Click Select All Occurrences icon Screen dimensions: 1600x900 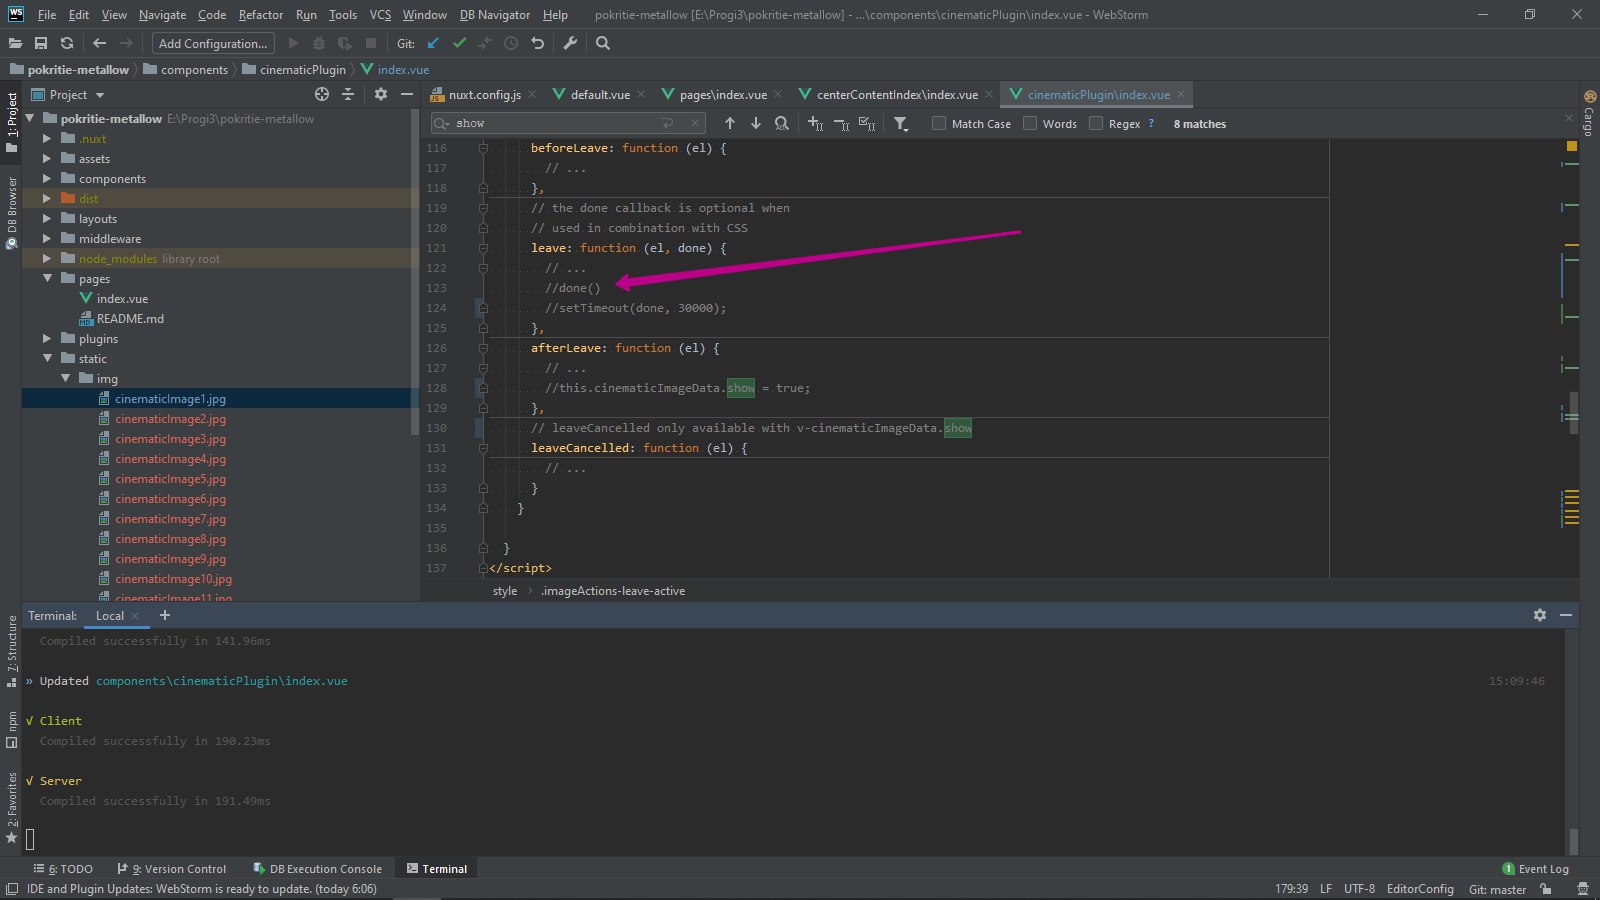point(867,123)
